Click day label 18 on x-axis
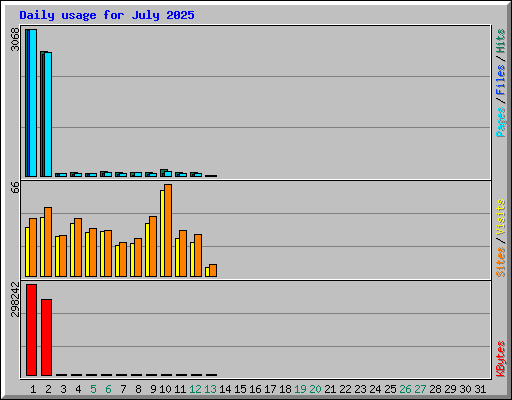Image resolution: width=512 pixels, height=400 pixels. point(285,389)
